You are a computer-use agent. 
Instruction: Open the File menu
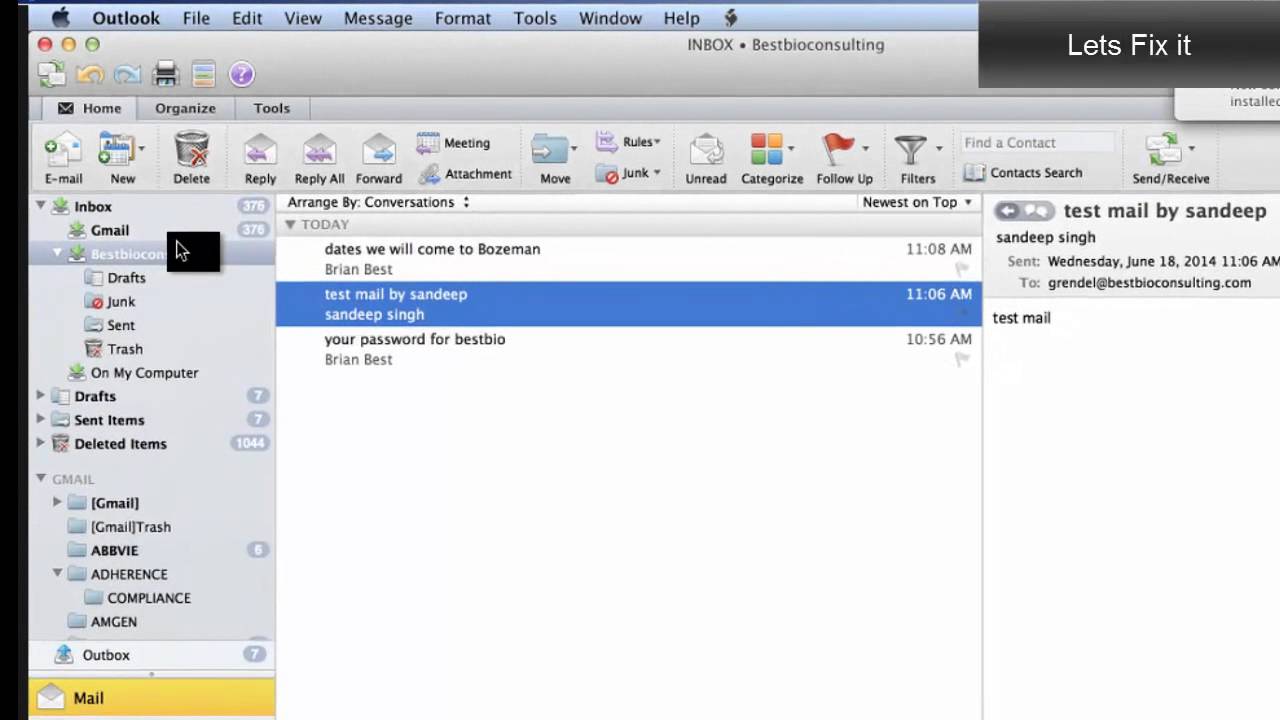tap(196, 18)
